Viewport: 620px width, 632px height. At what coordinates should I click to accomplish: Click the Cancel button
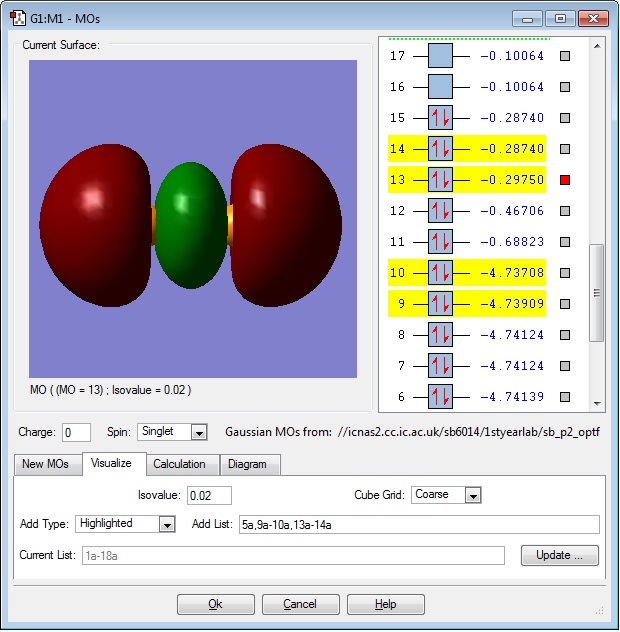300,604
